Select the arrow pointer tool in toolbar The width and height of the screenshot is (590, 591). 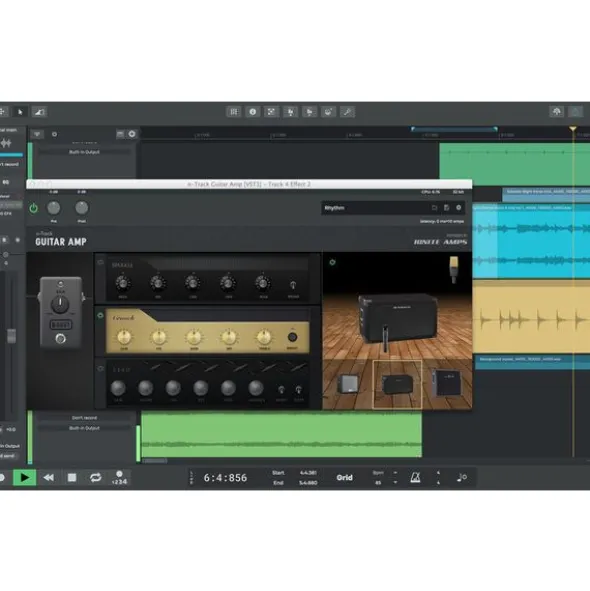(x=20, y=112)
